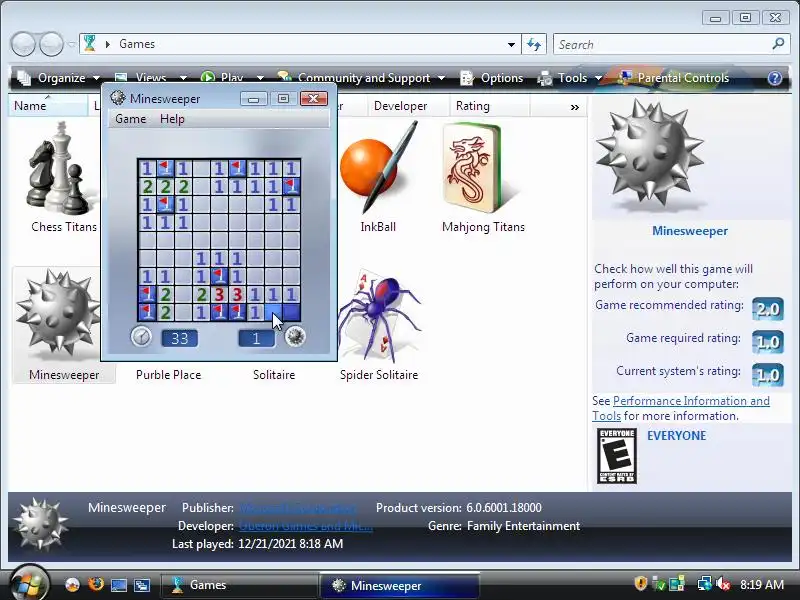
Task: Click the Purble Place label
Action: (168, 375)
